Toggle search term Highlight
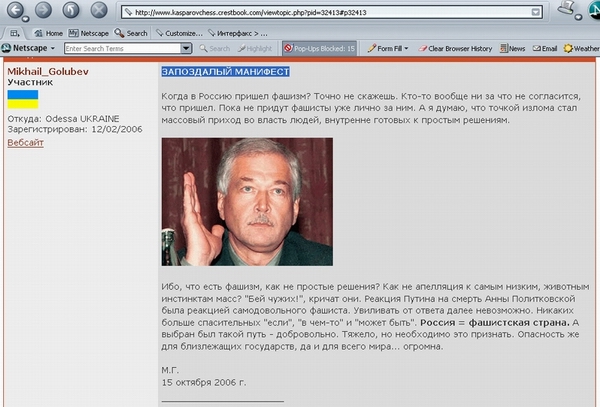Screen dimensions: 600x407 tap(254, 48)
